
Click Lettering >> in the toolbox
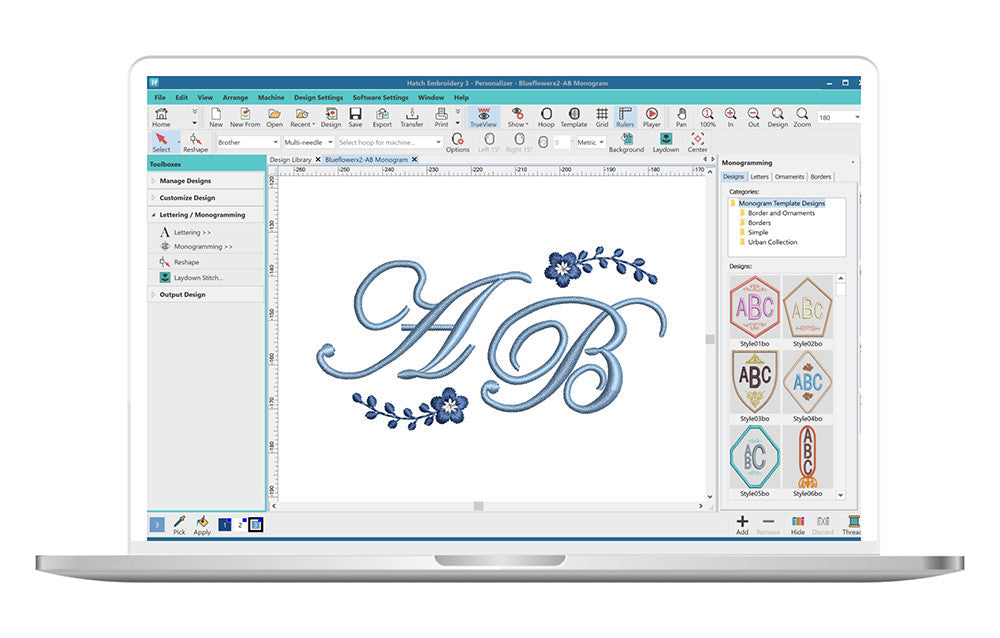(x=193, y=232)
